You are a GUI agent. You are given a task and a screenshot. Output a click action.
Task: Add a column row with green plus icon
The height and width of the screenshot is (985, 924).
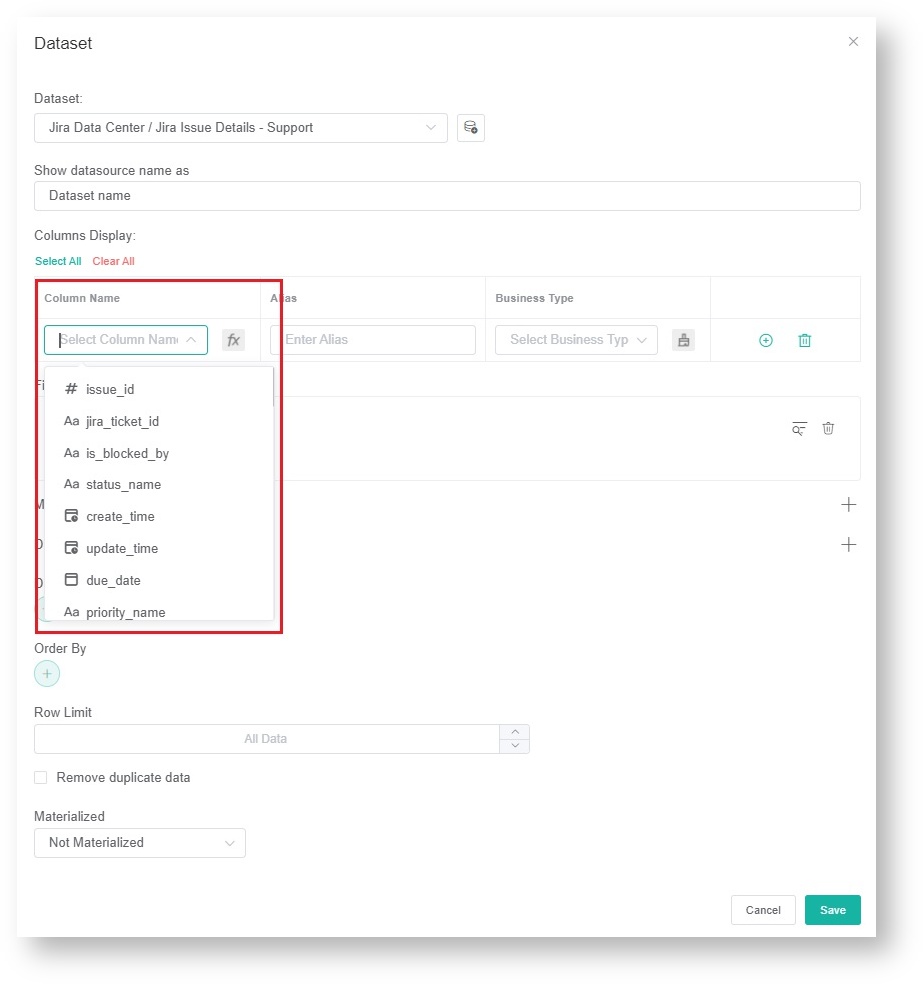(766, 340)
